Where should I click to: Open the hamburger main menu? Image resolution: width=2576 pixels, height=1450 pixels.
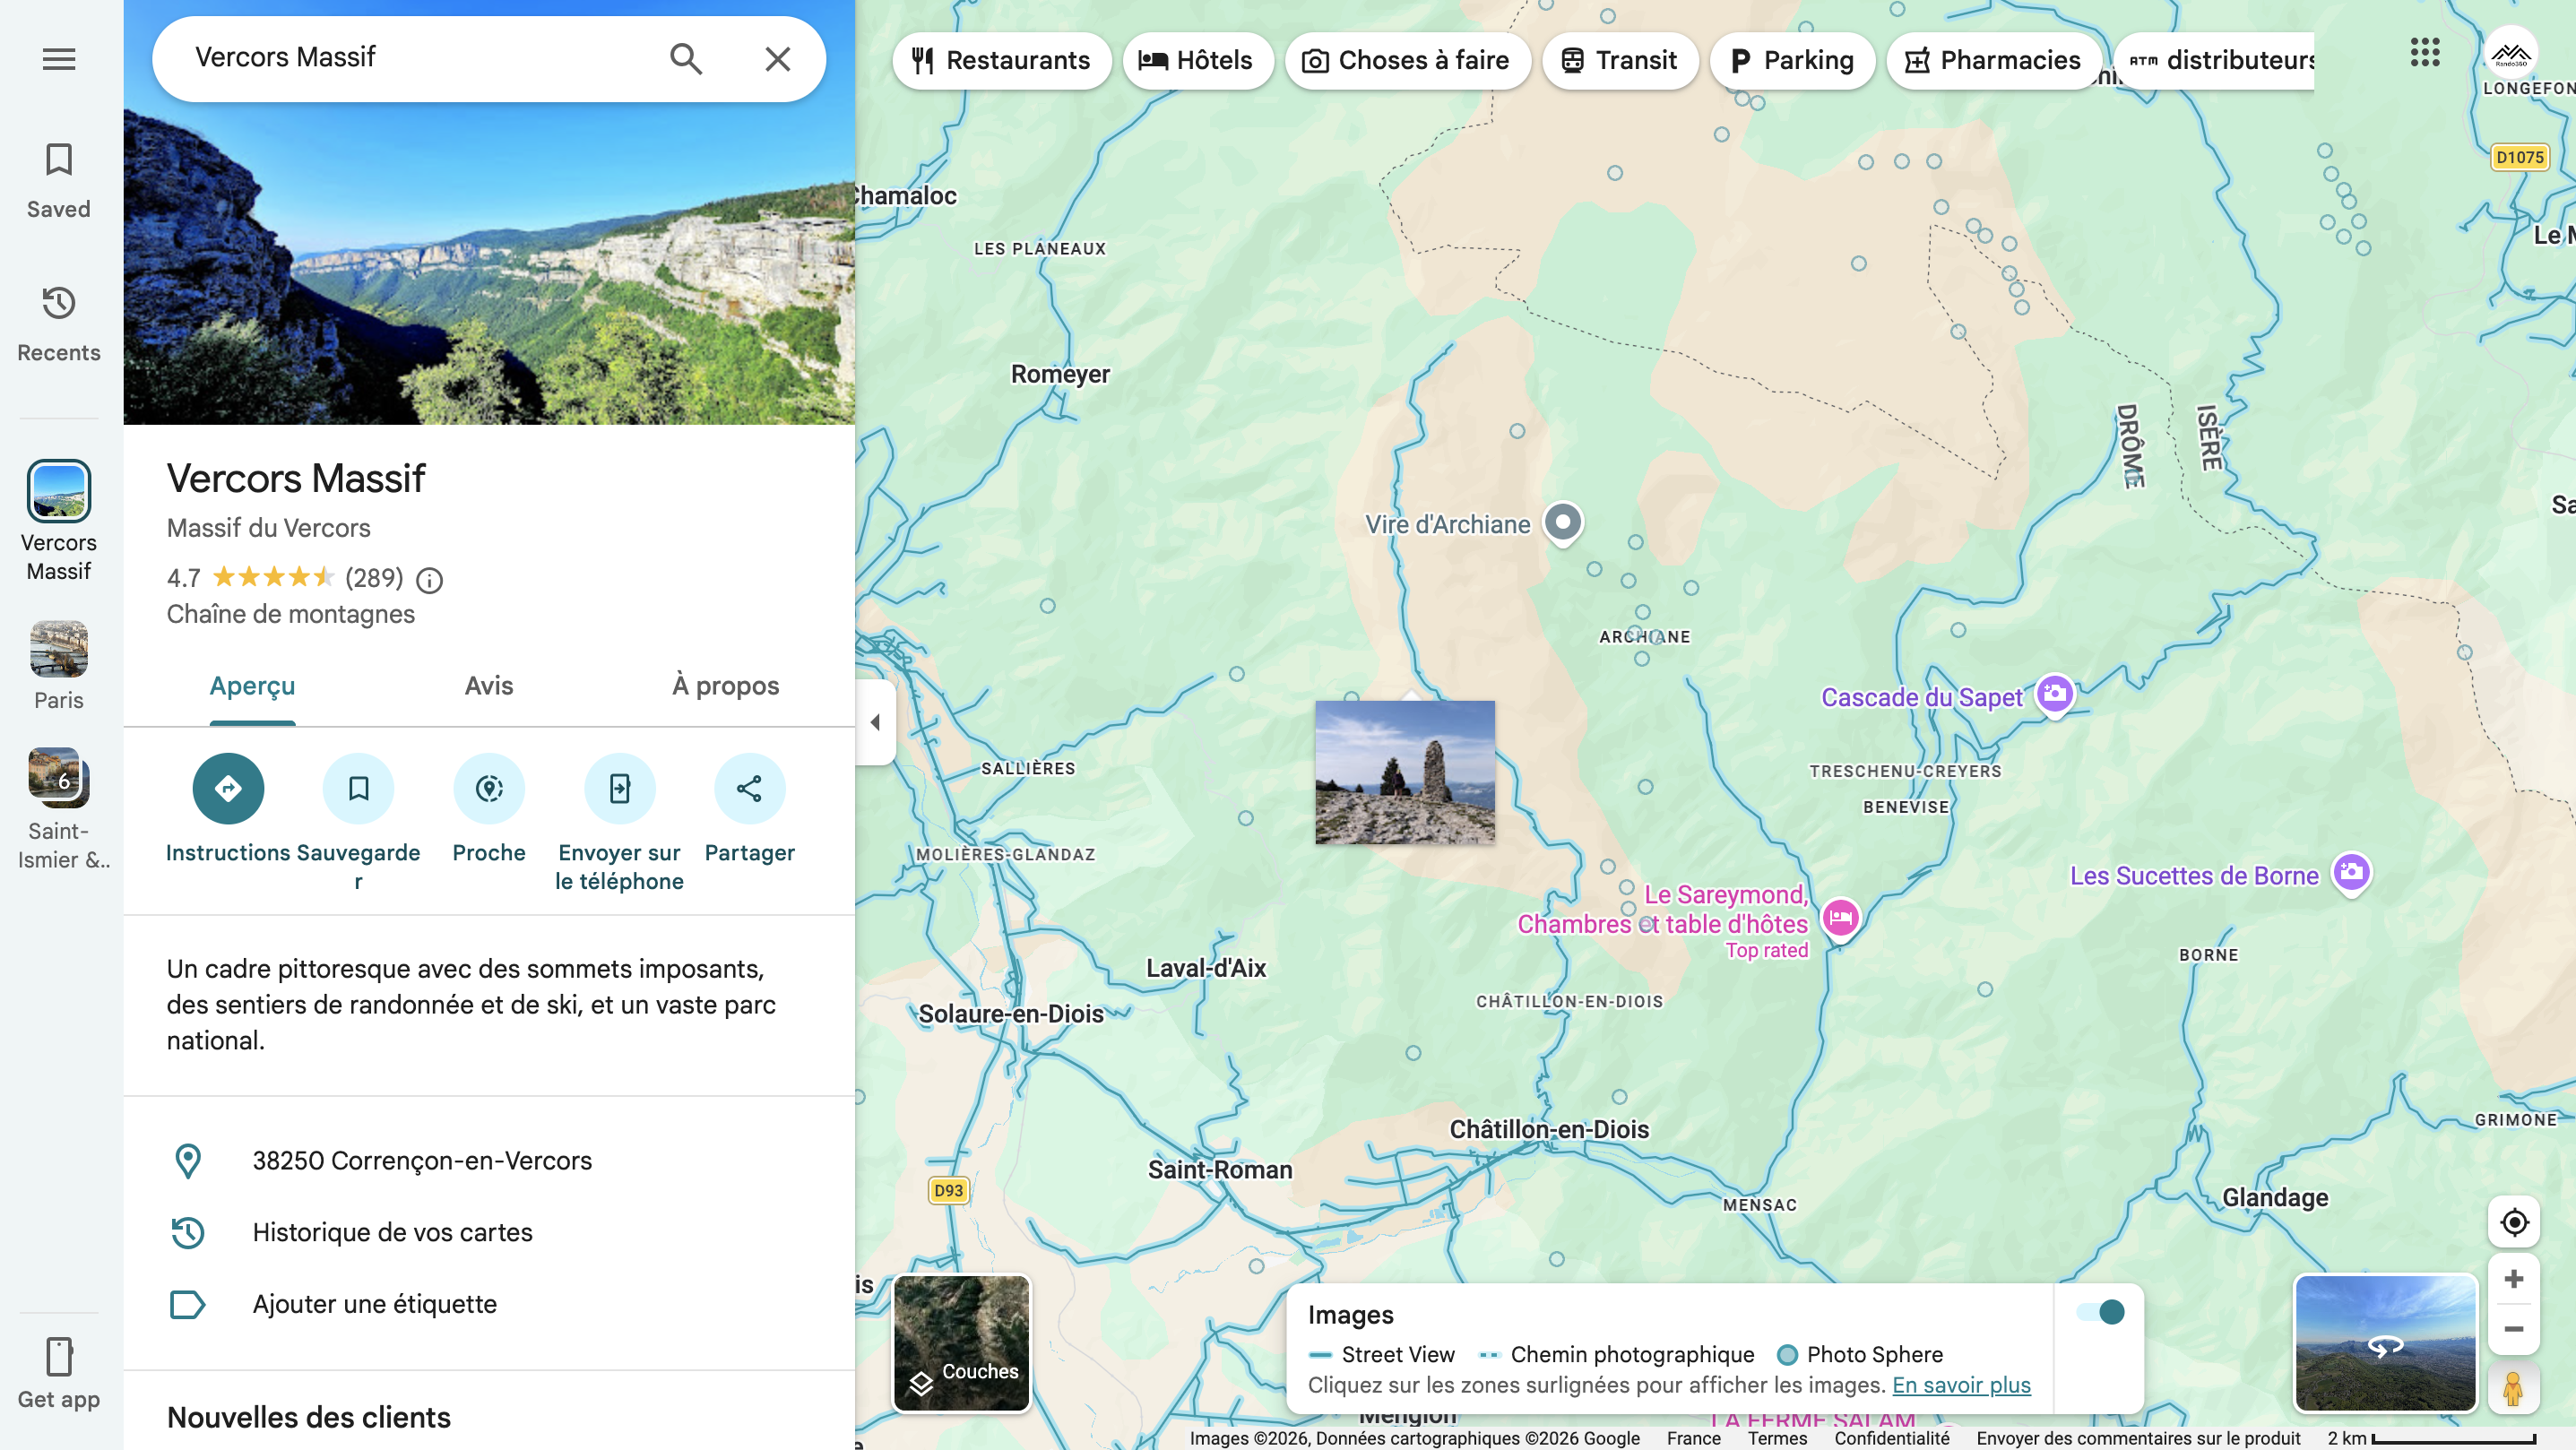59,59
